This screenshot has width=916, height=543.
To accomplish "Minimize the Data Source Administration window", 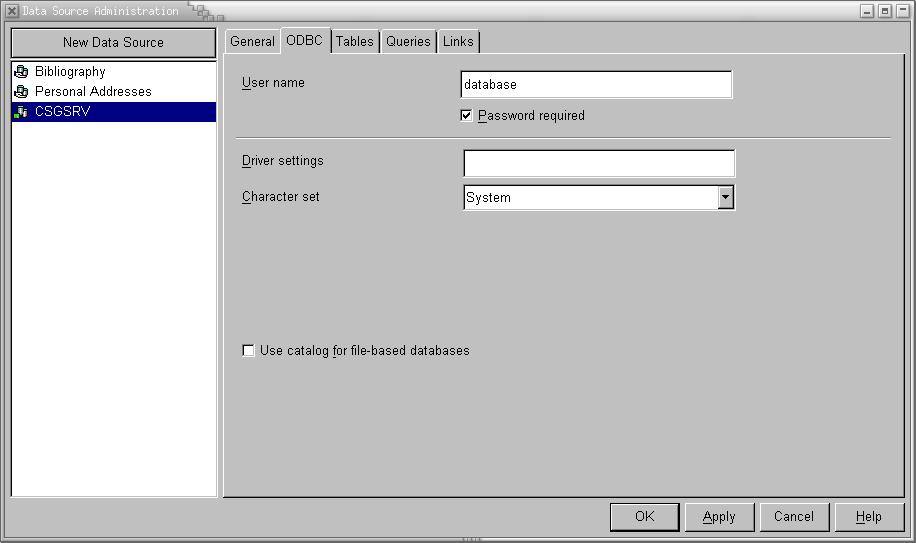I will pyautogui.click(x=868, y=11).
